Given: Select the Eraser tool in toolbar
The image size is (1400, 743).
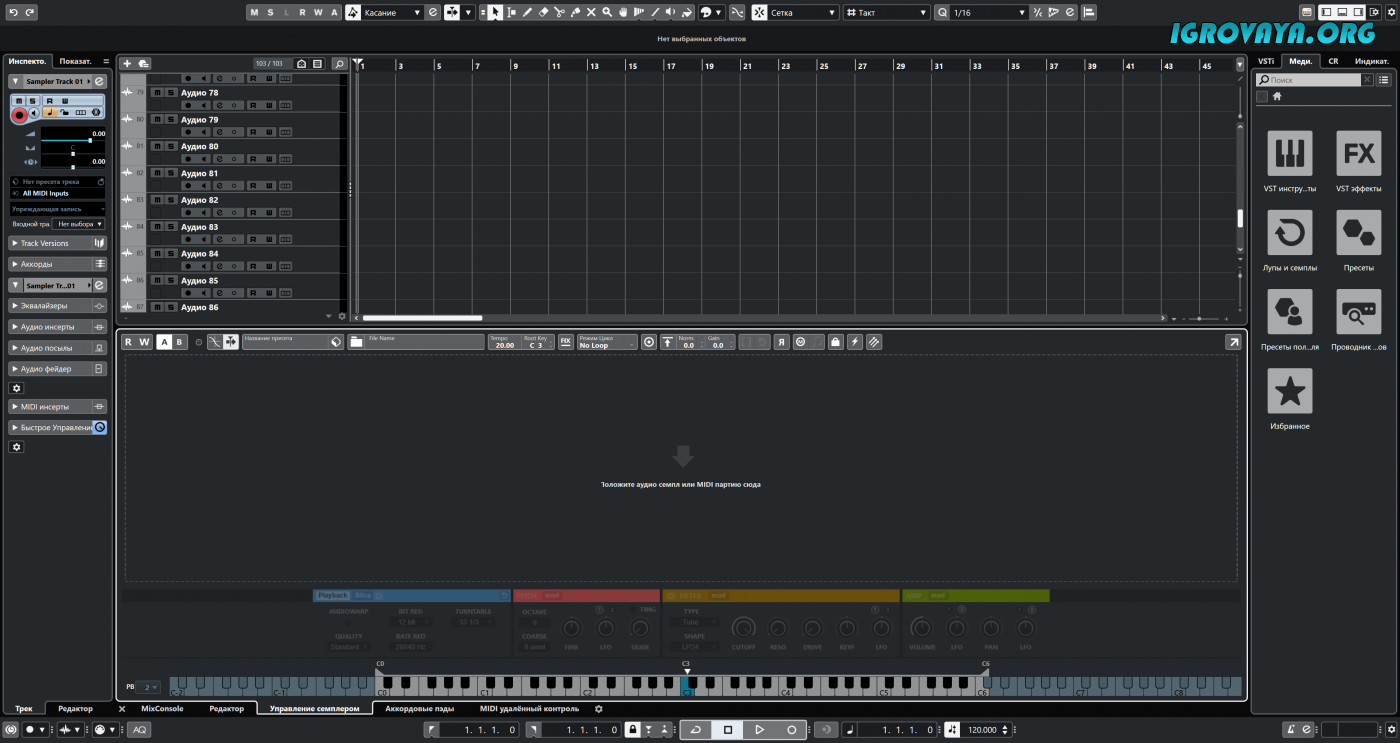Looking at the screenshot, I should click(543, 12).
